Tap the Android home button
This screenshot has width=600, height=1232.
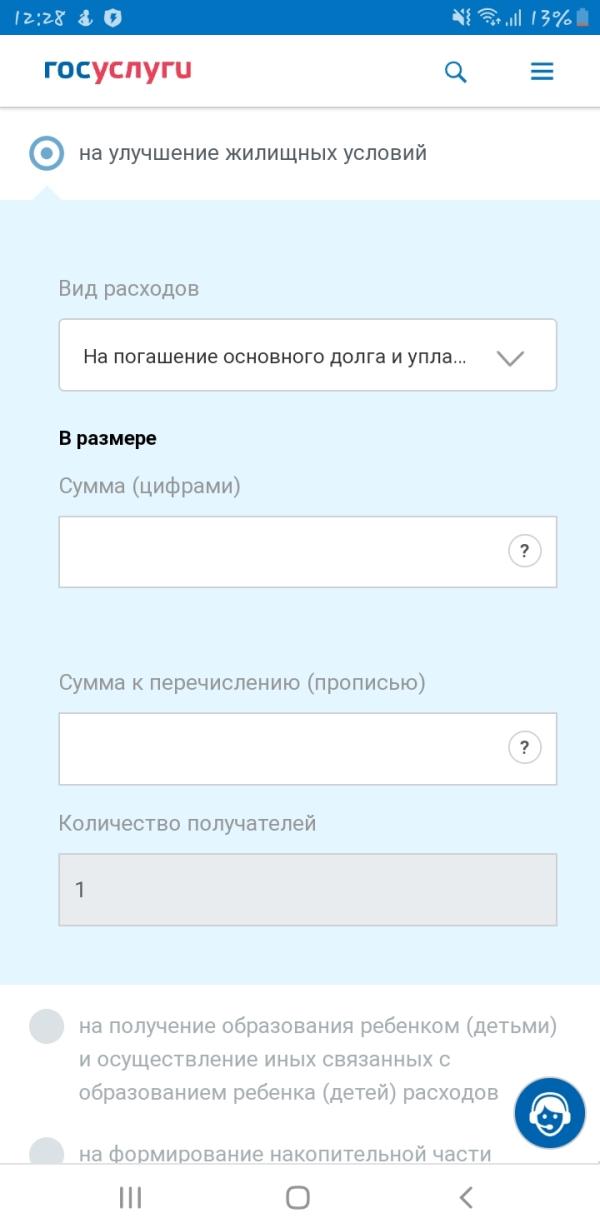coord(299,1196)
